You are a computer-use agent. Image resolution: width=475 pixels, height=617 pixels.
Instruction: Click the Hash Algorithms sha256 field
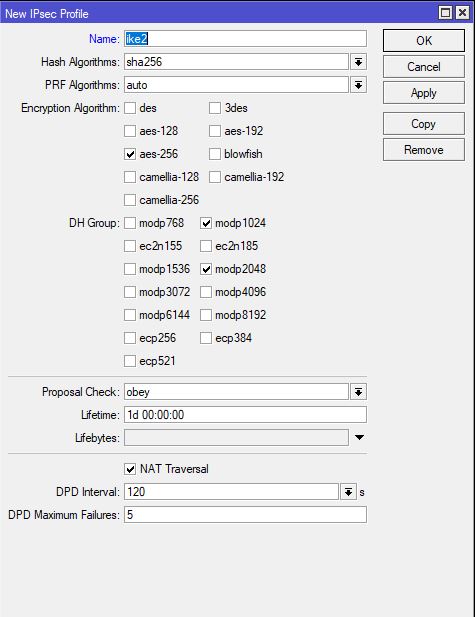coord(236,62)
